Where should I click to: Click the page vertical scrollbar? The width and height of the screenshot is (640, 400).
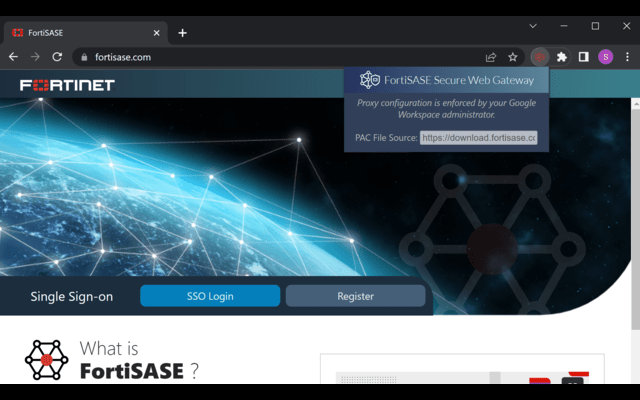(636, 220)
